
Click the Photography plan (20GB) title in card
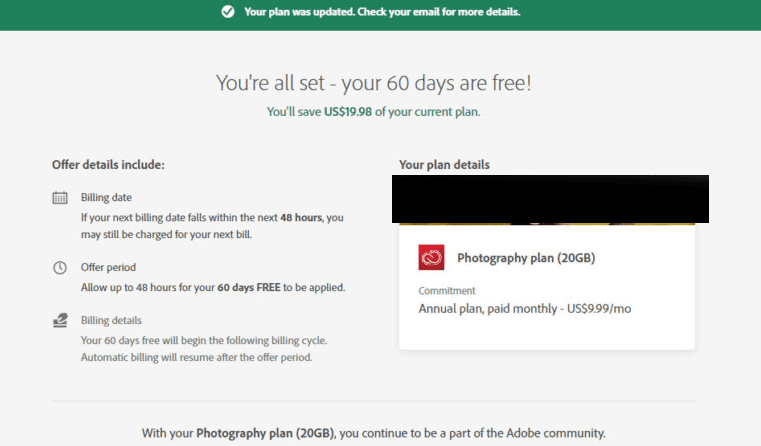click(526, 258)
